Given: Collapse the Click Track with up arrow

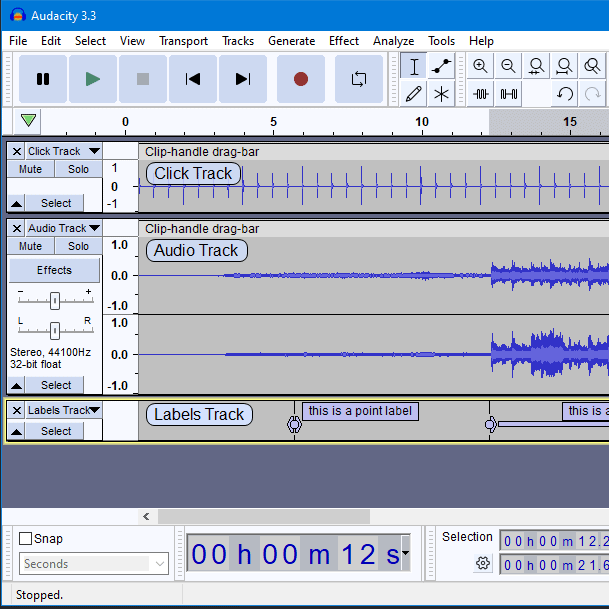Looking at the screenshot, I should tap(16, 203).
